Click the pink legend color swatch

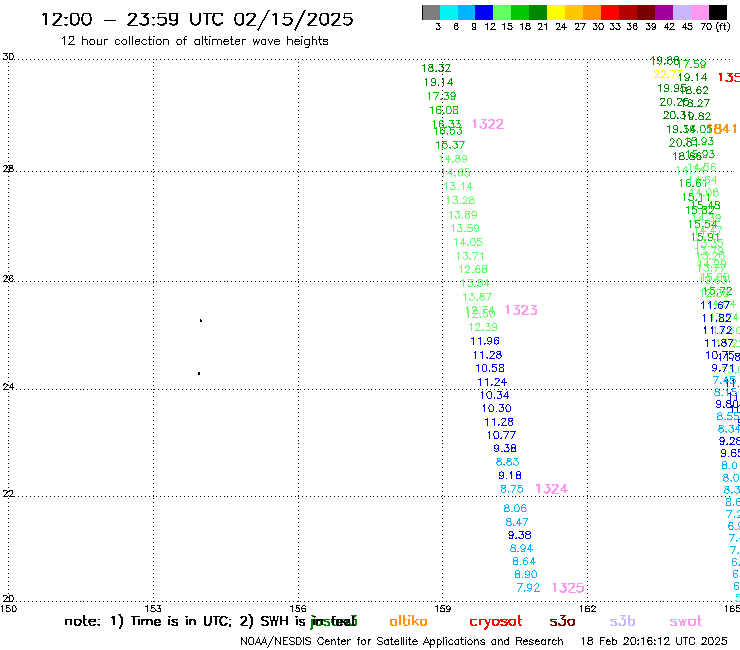click(699, 12)
